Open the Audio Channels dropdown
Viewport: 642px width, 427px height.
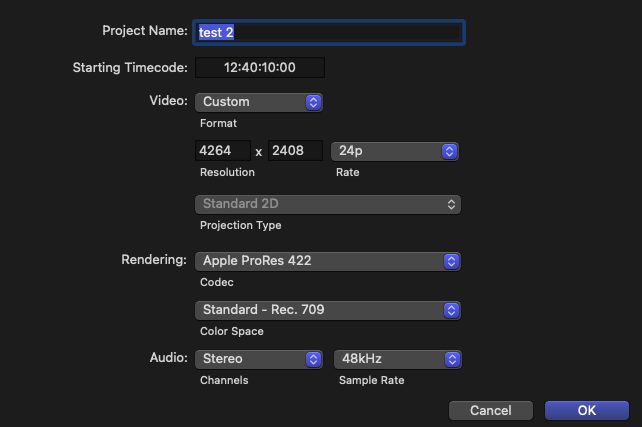257,358
